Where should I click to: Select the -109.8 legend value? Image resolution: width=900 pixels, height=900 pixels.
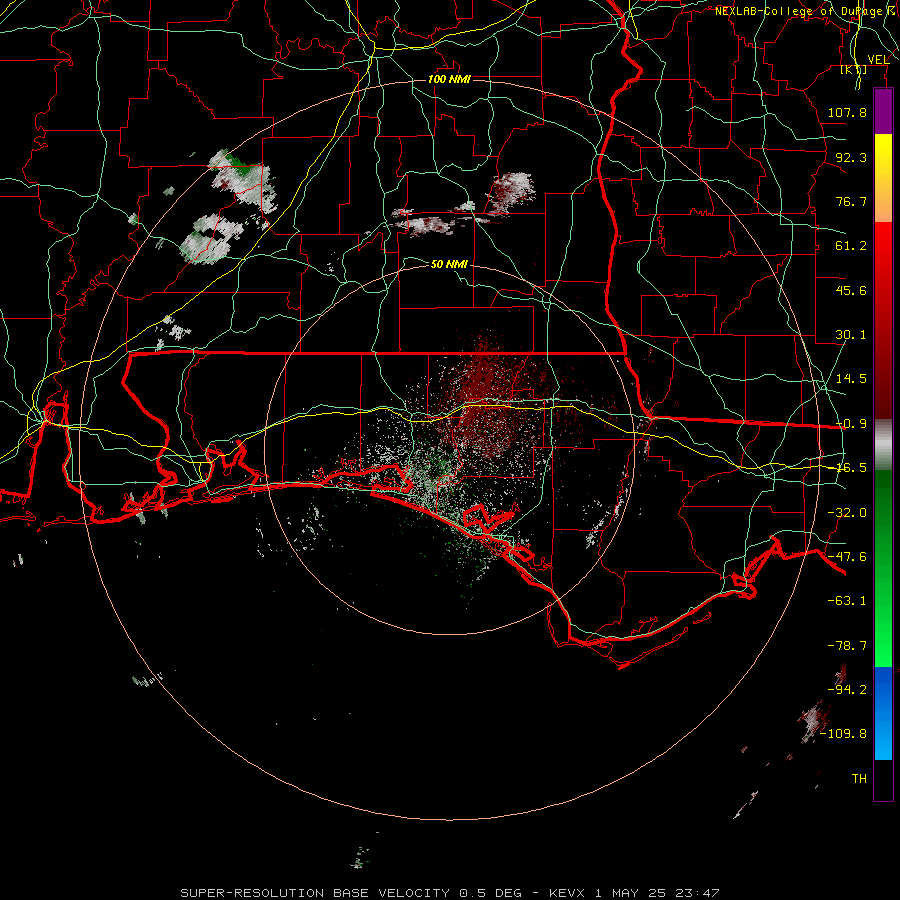coord(844,734)
